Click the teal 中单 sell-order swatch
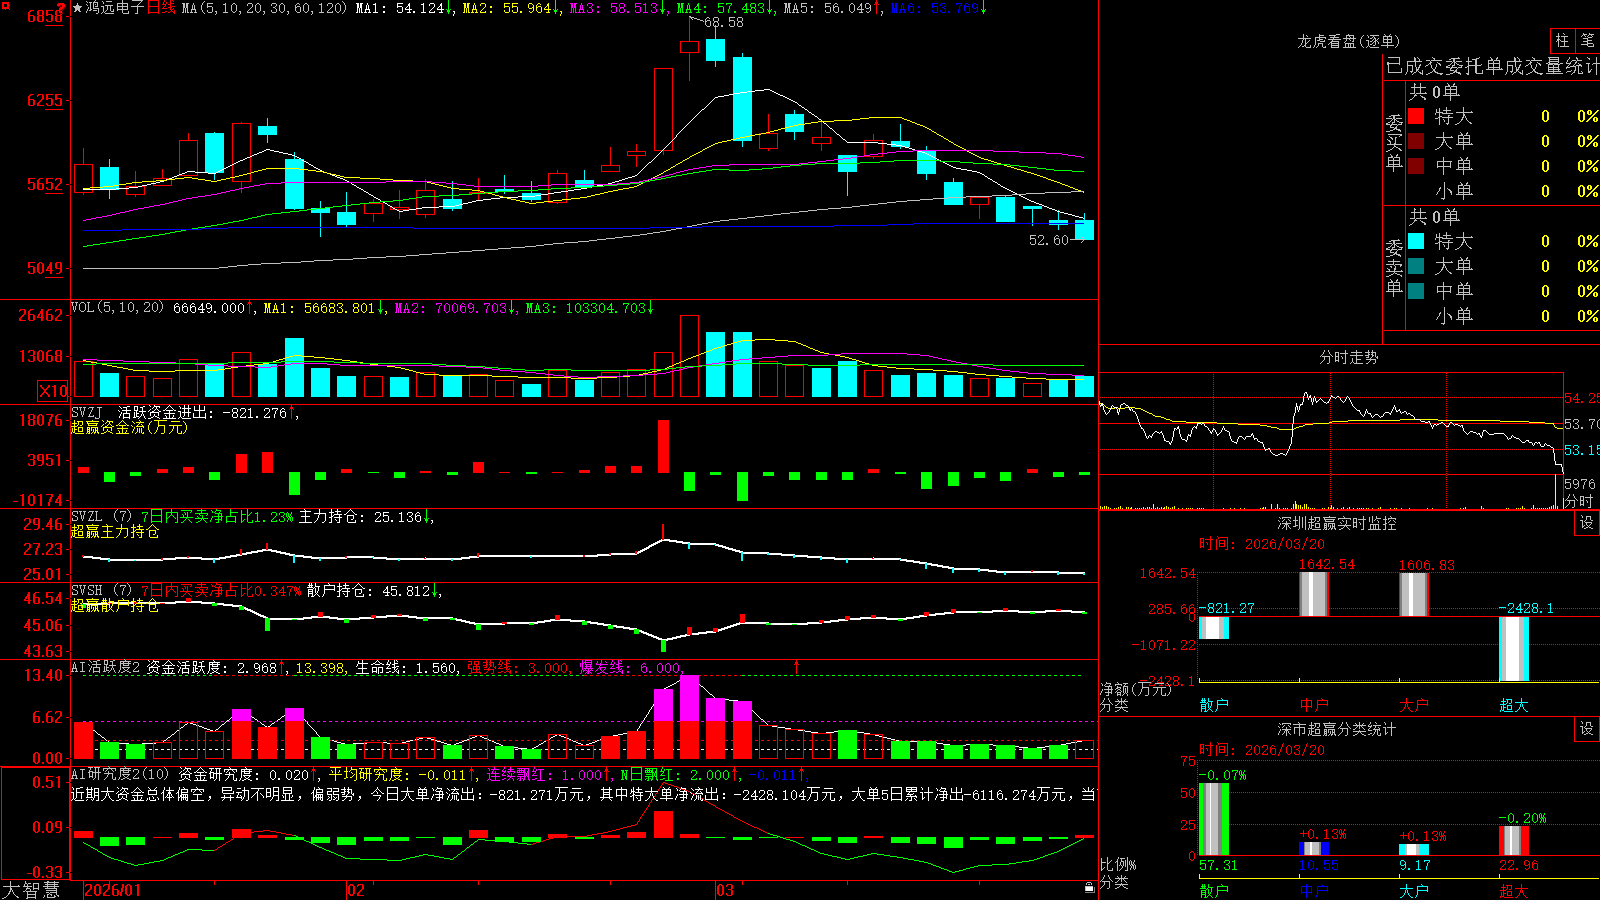 pyautogui.click(x=1416, y=291)
